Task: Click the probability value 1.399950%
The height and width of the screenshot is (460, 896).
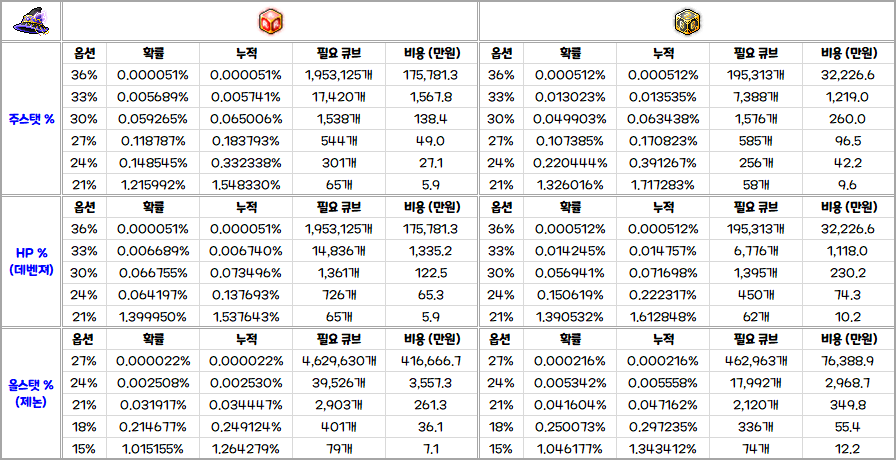Action: click(153, 317)
